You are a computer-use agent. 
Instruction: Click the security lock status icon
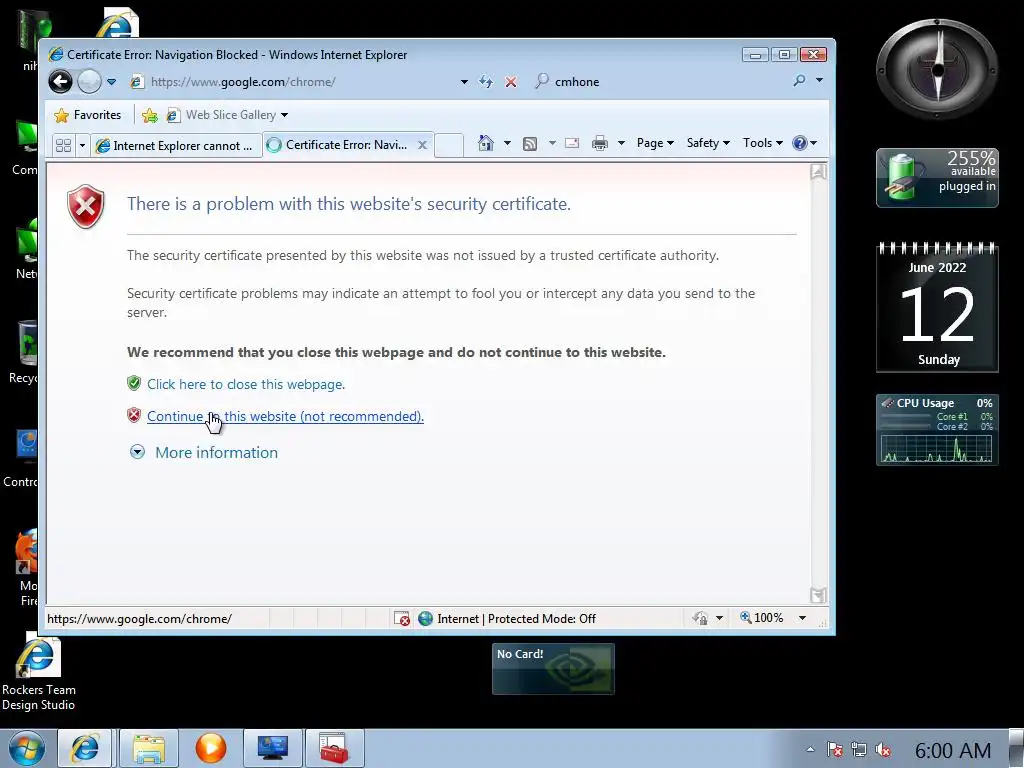coord(700,618)
